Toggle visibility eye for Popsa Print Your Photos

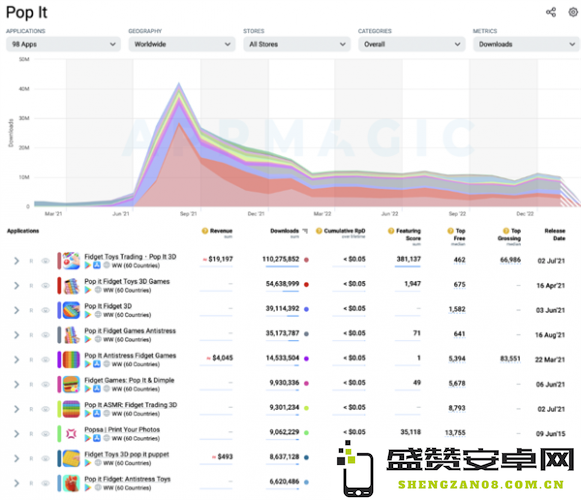(x=45, y=434)
